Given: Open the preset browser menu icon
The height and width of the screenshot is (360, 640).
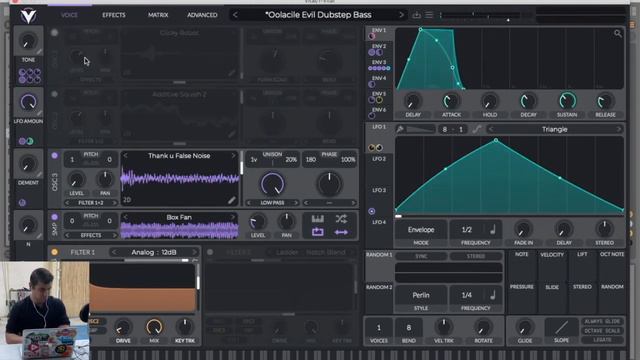Looking at the screenshot, I should pos(429,15).
